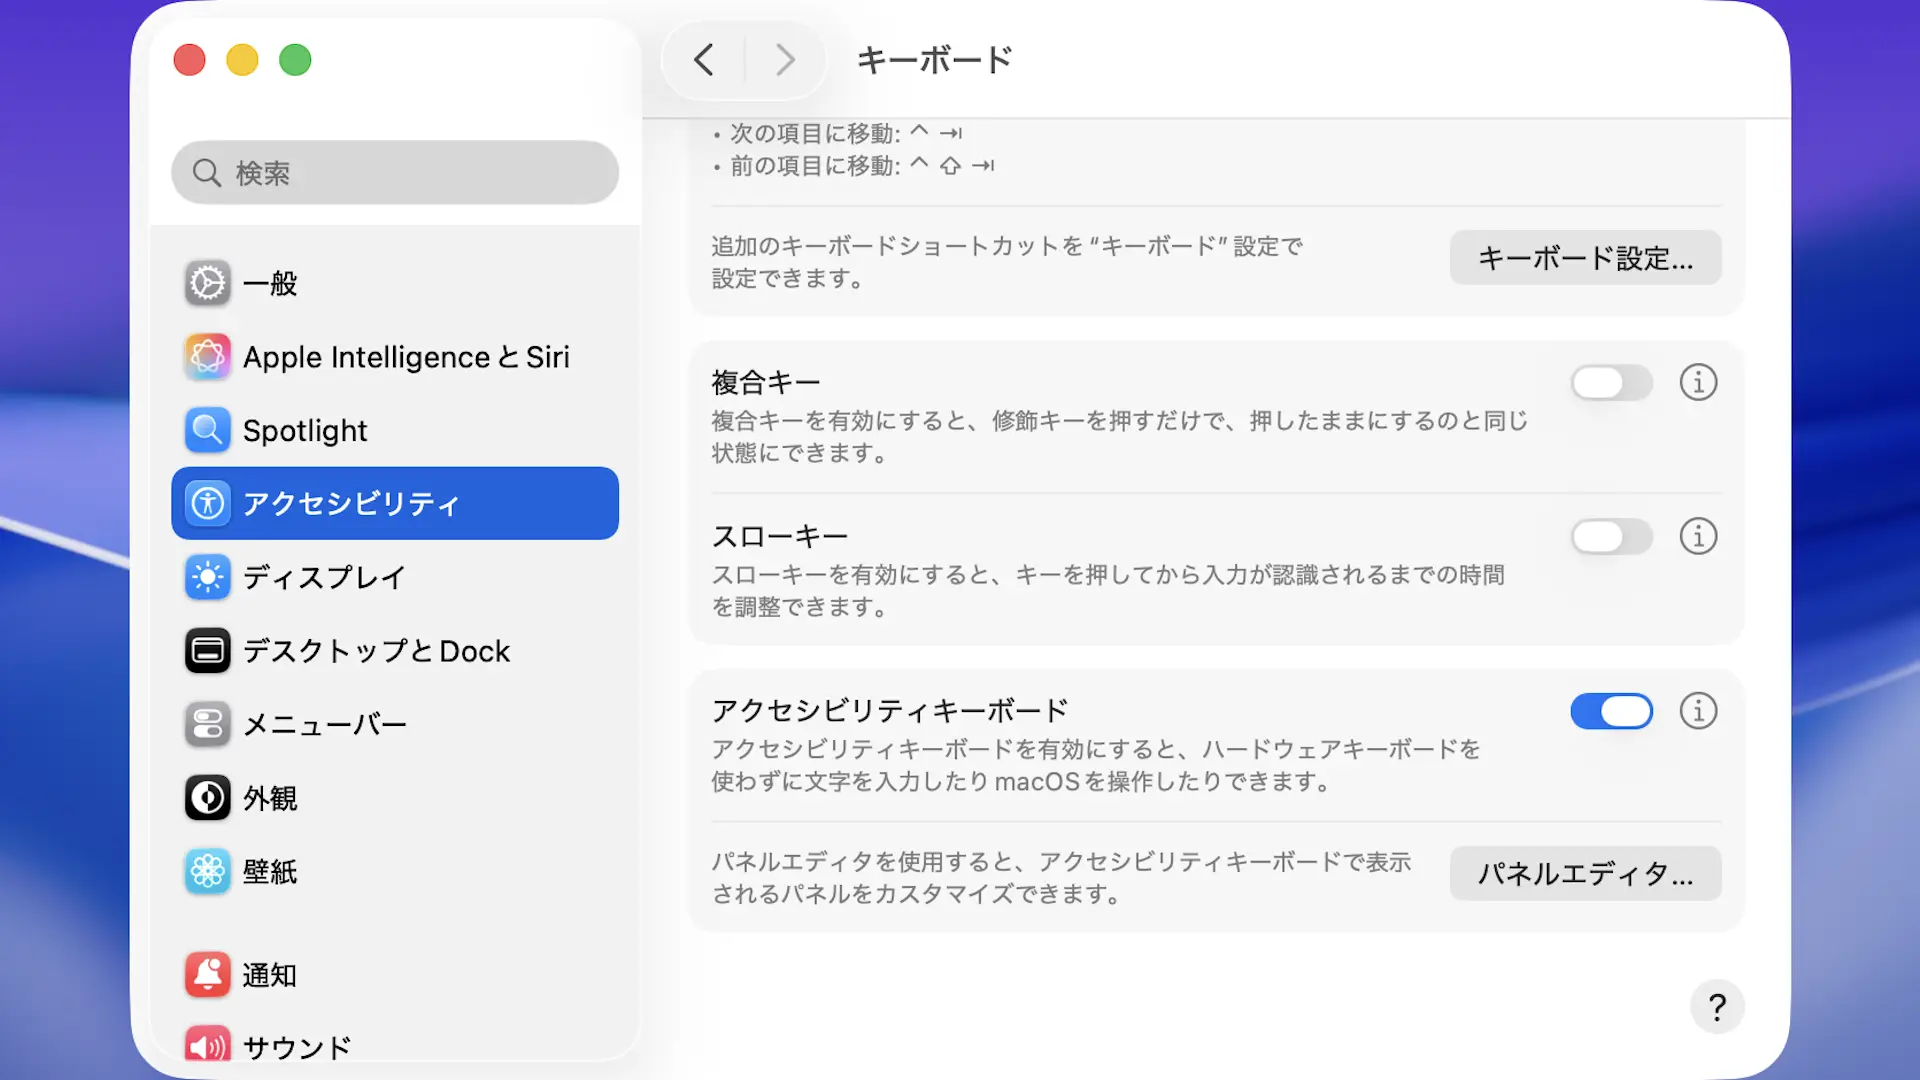Open 壁紙 wallpaper settings
The width and height of the screenshot is (1920, 1080).
pyautogui.click(x=270, y=872)
